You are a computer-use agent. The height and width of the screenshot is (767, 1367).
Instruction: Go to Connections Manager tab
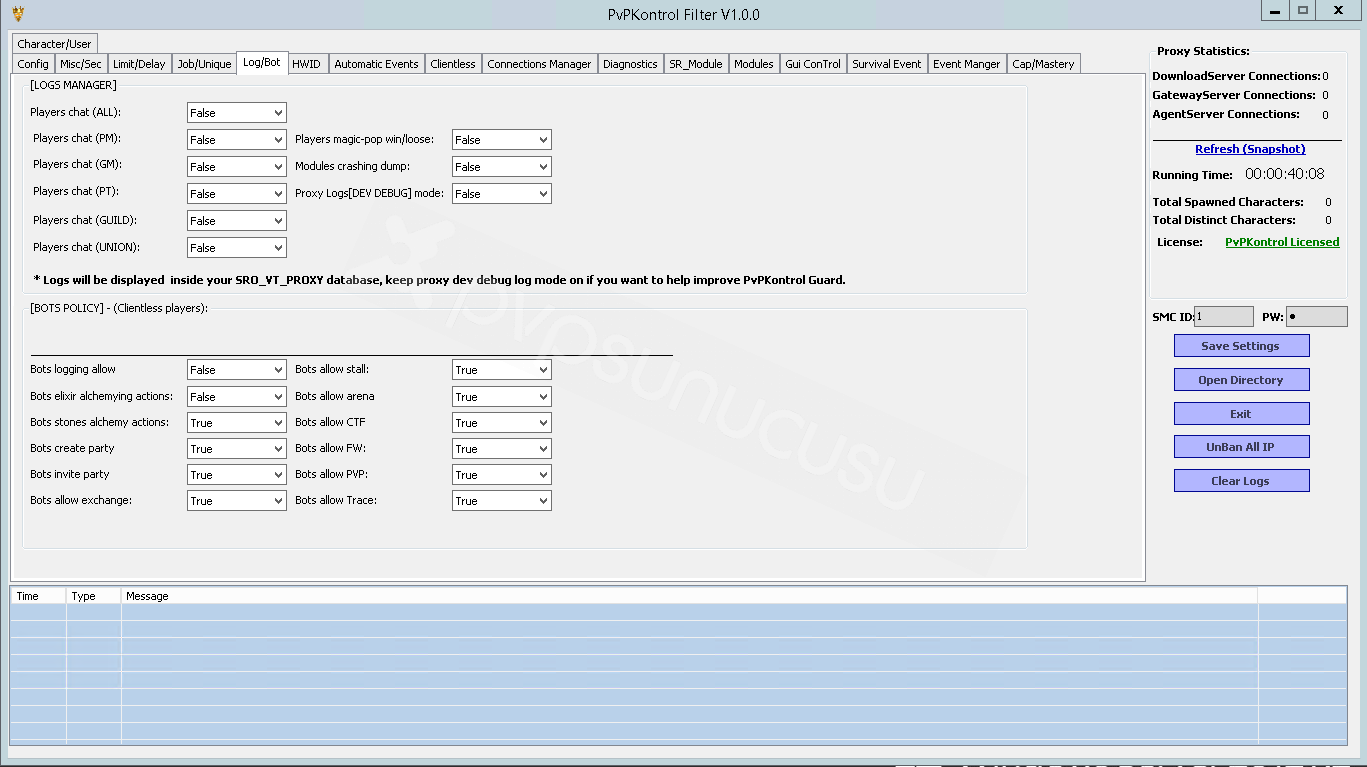tap(539, 64)
